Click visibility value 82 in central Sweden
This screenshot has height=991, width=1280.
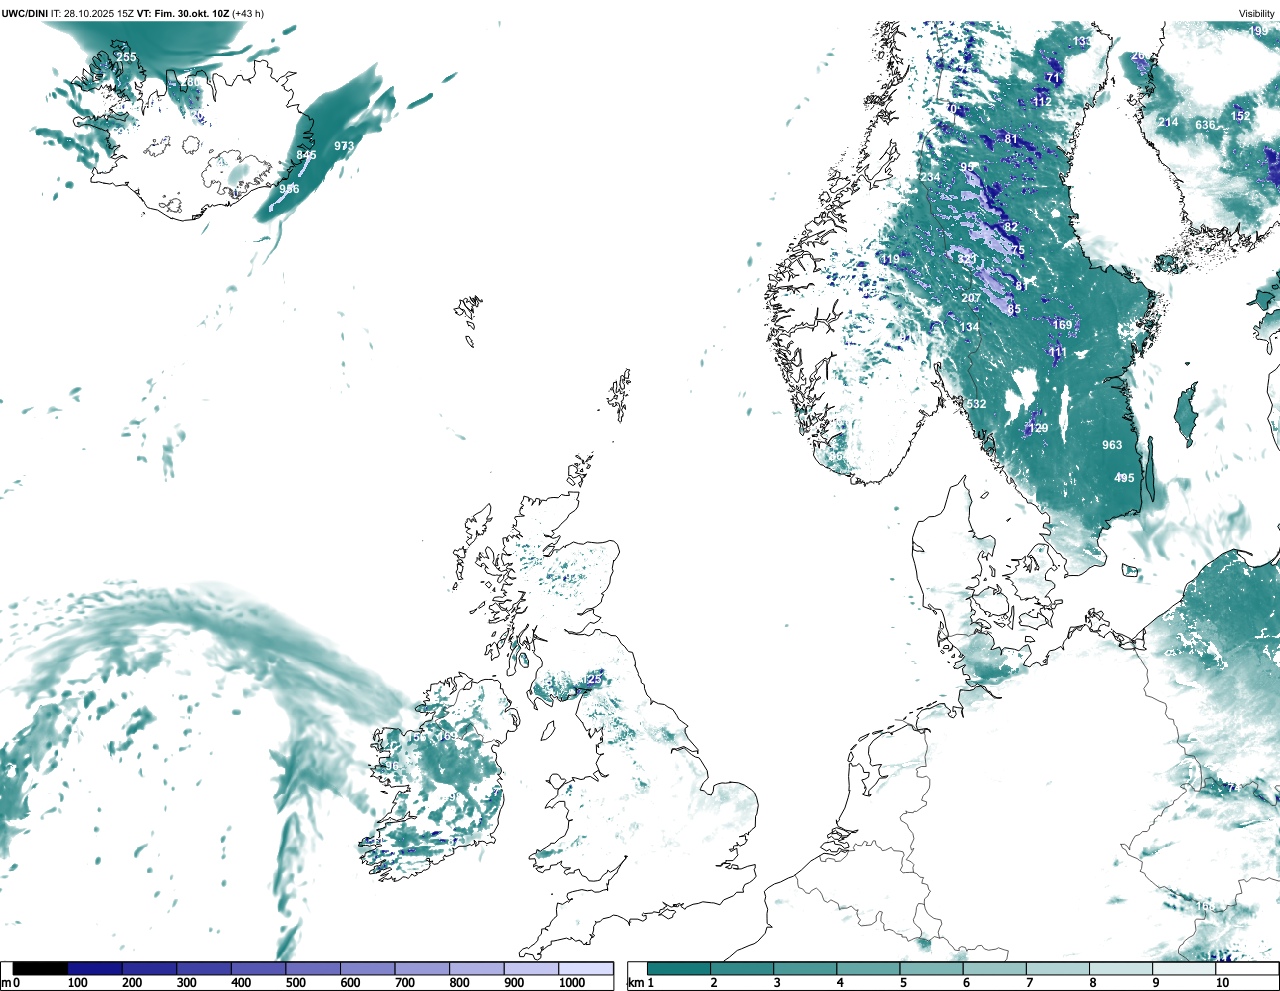1011,228
